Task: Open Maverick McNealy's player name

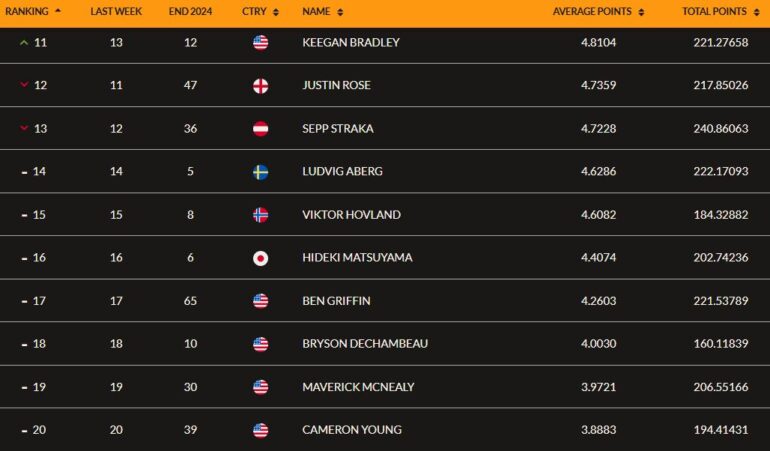Action: (x=358, y=387)
